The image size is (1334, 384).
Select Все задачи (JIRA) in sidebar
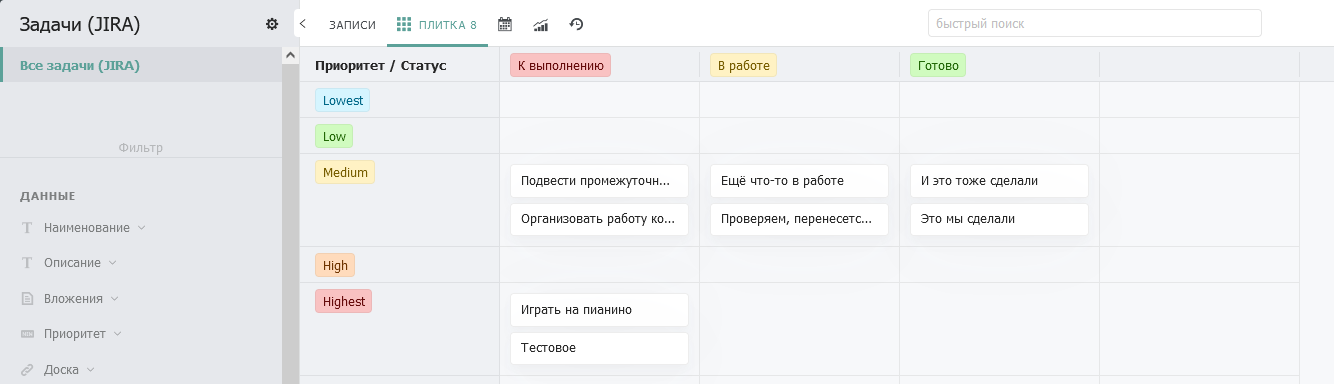pos(141,65)
